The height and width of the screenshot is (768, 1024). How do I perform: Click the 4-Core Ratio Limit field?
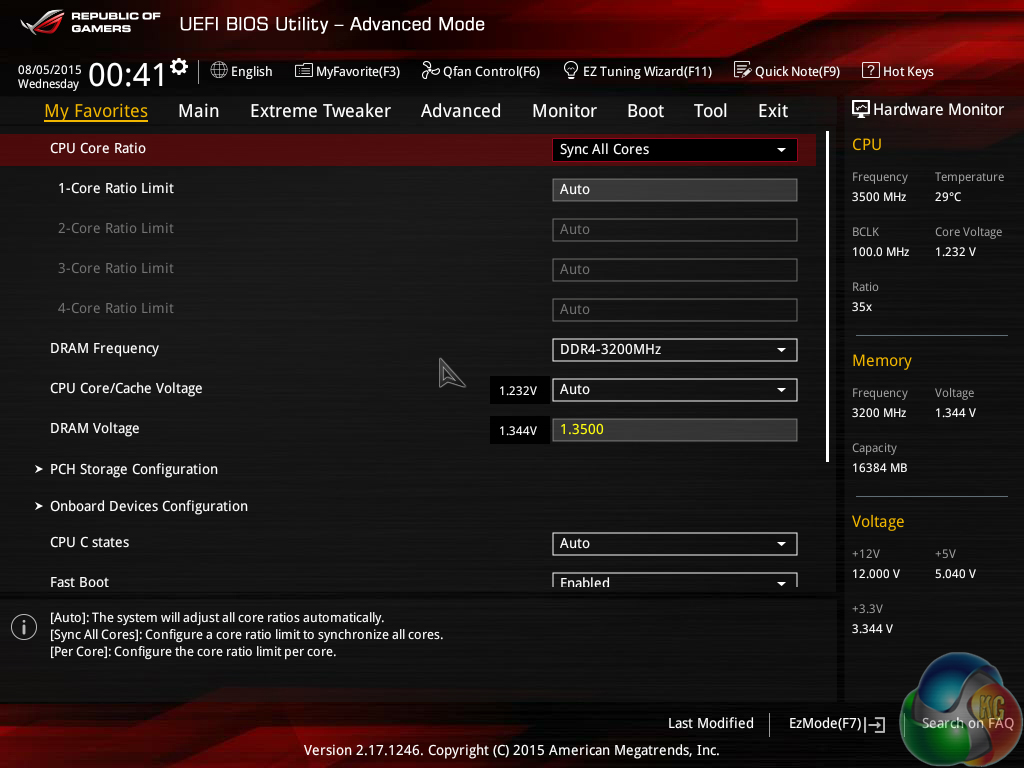click(674, 310)
